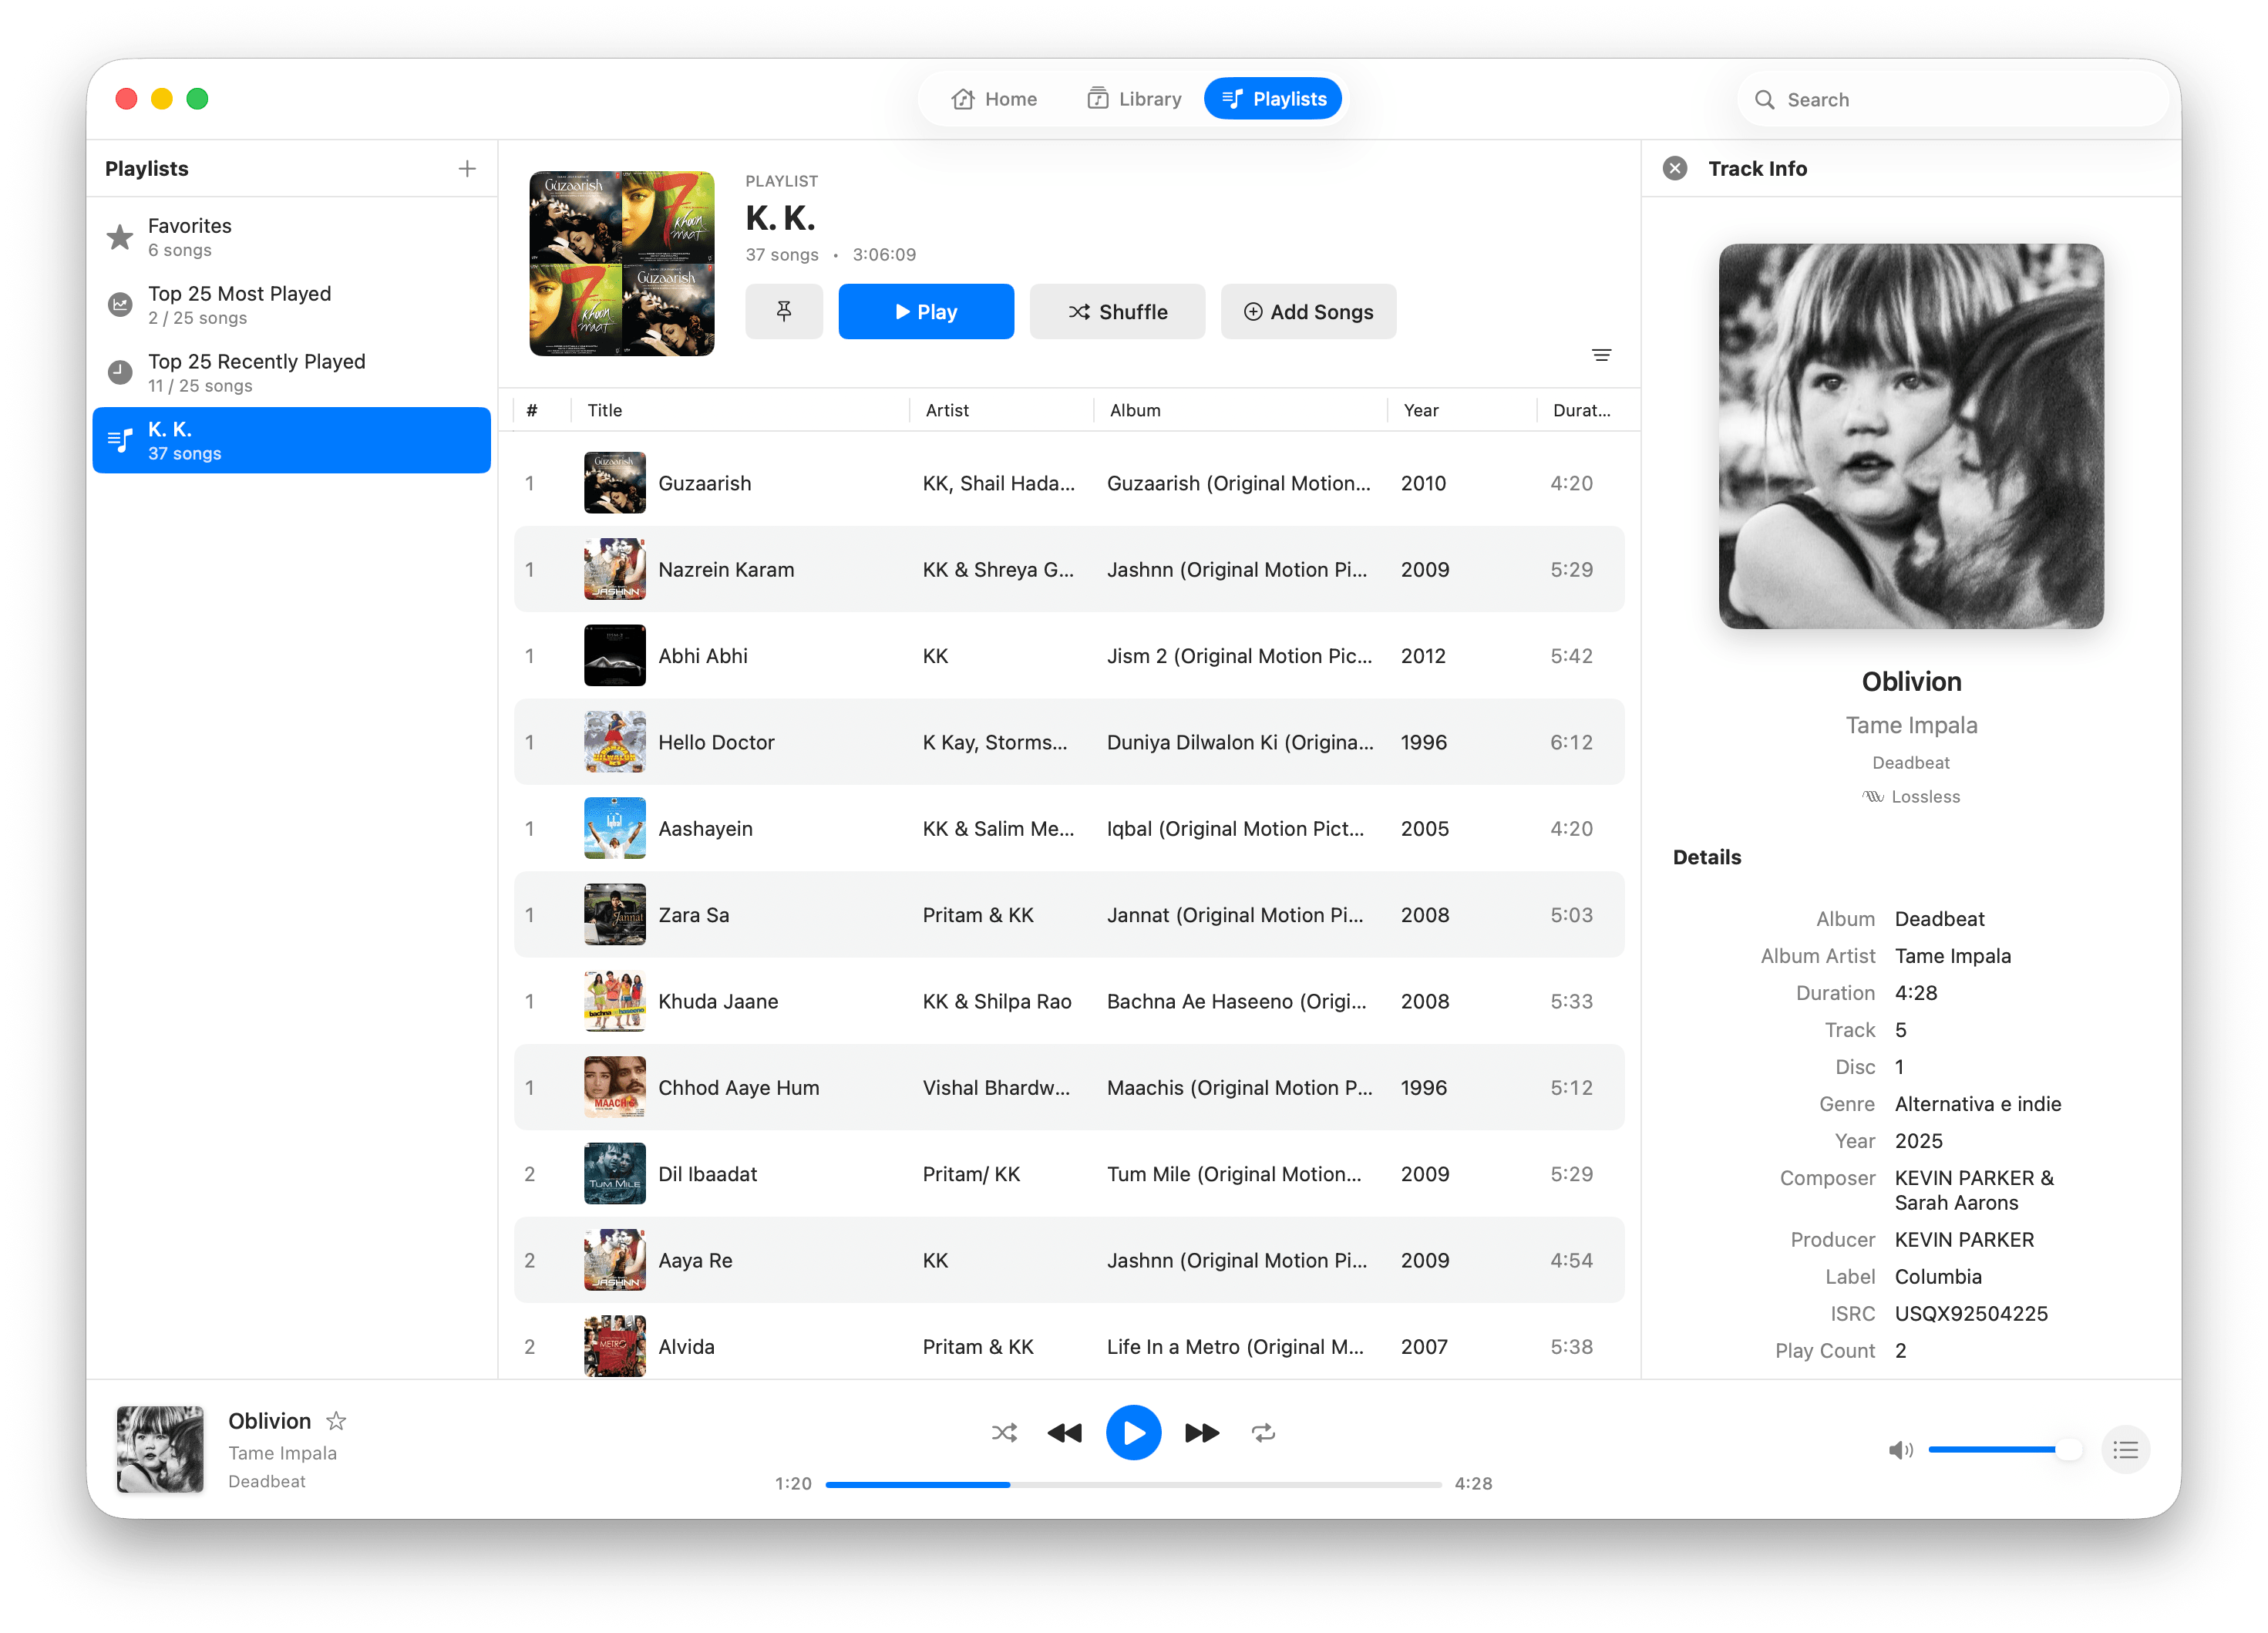Select the Khuda Jaane track

(x=1069, y=1001)
